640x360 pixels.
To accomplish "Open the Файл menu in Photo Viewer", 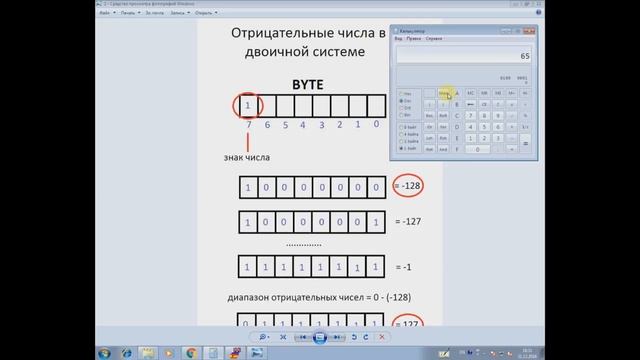I will 107,13.
